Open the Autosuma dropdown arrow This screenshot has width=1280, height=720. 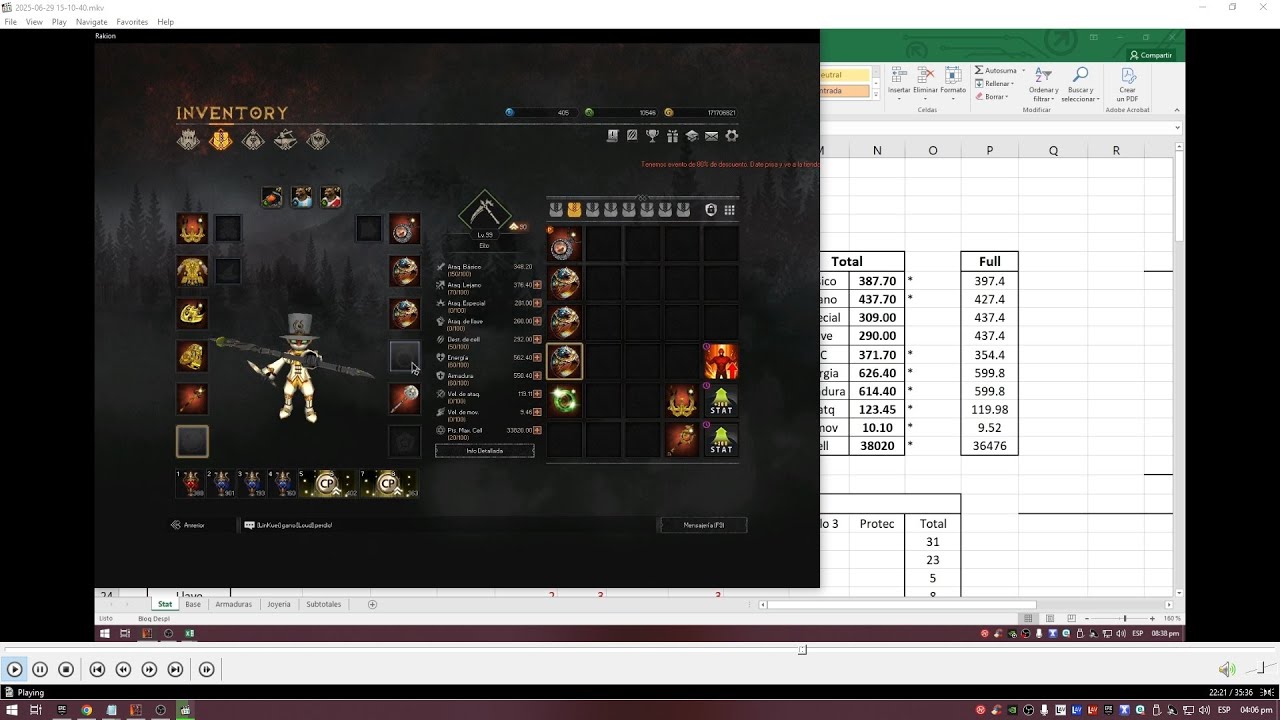[x=1021, y=71]
